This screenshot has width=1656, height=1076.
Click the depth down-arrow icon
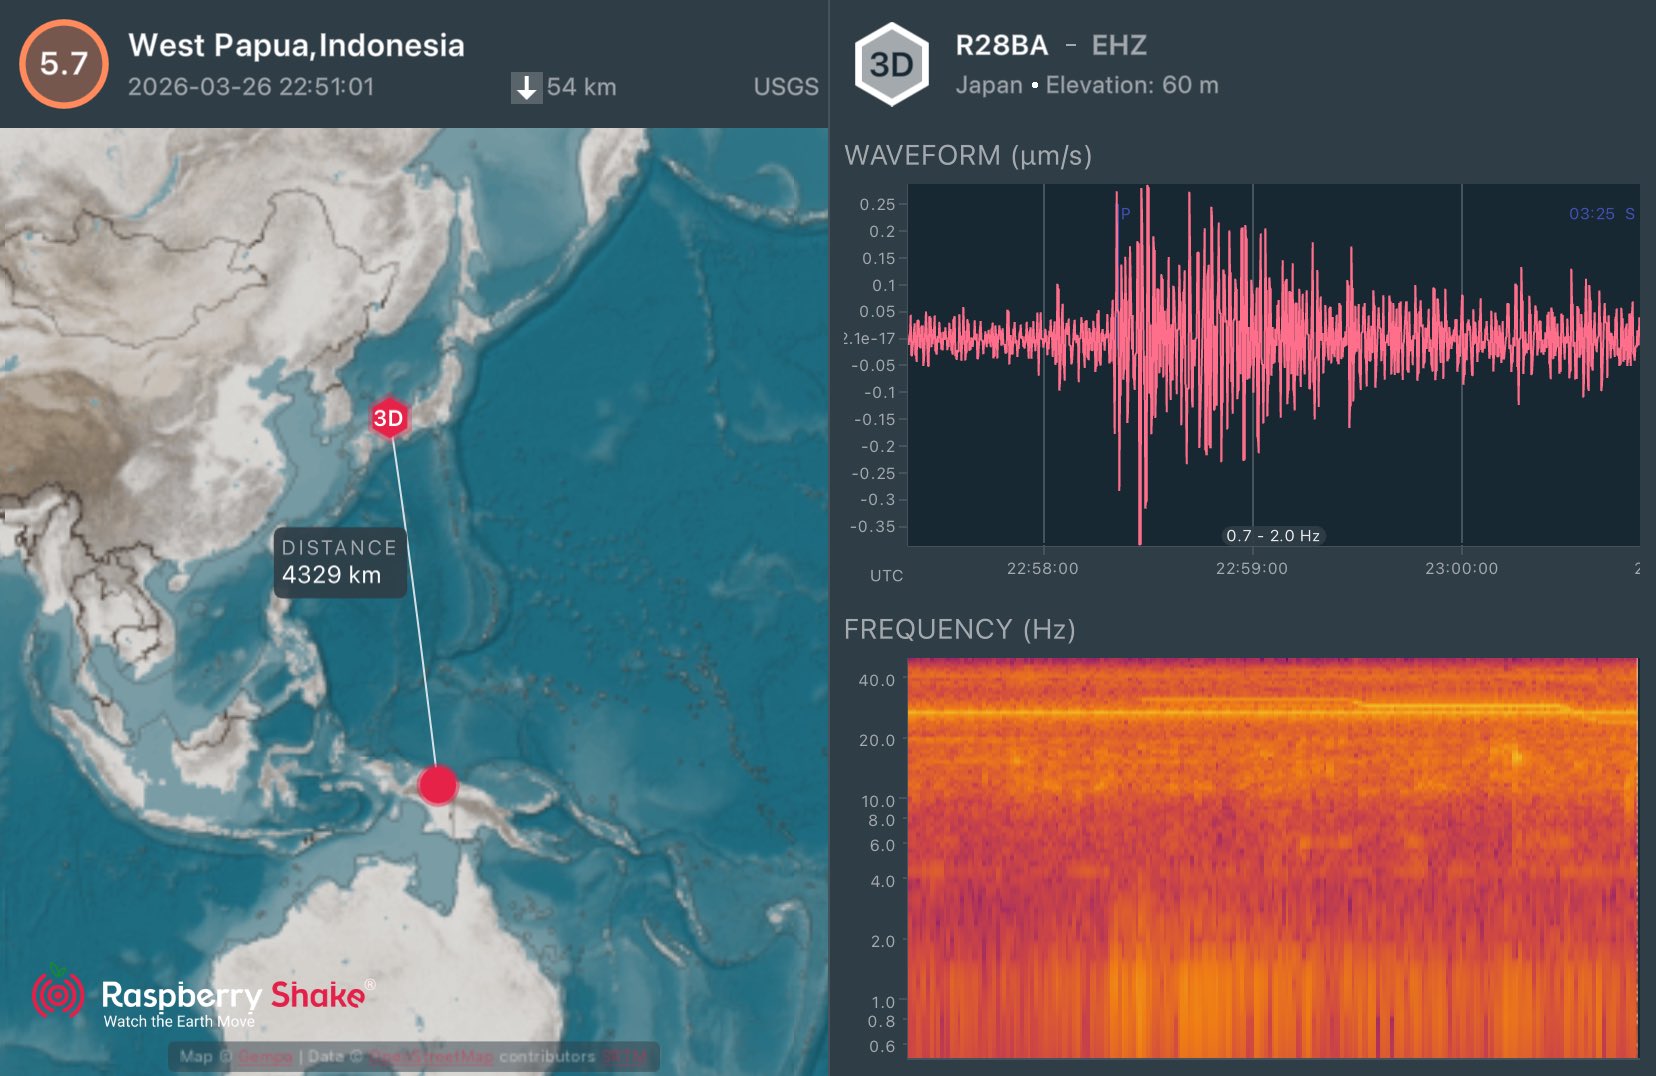(x=526, y=87)
